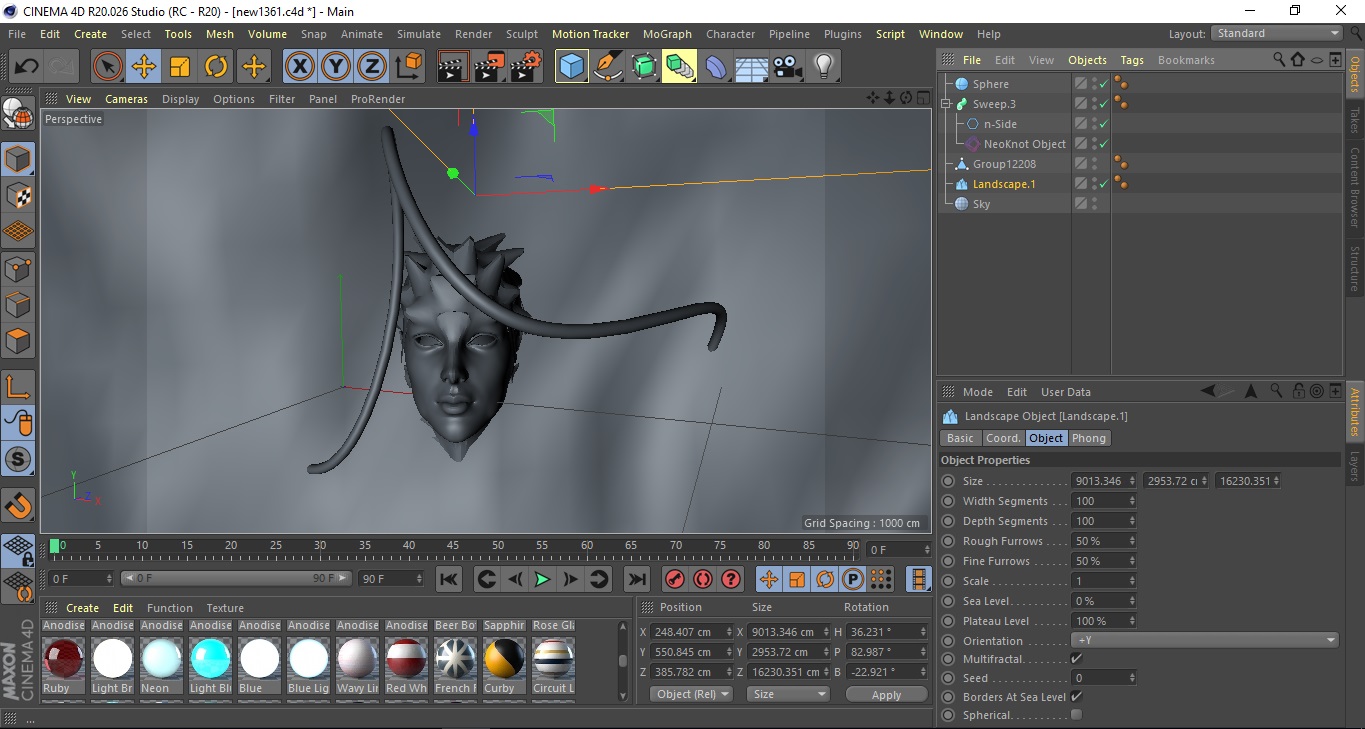Screen dimensions: 1365x729
Task: Activate the Rotate tool
Action: (x=216, y=67)
